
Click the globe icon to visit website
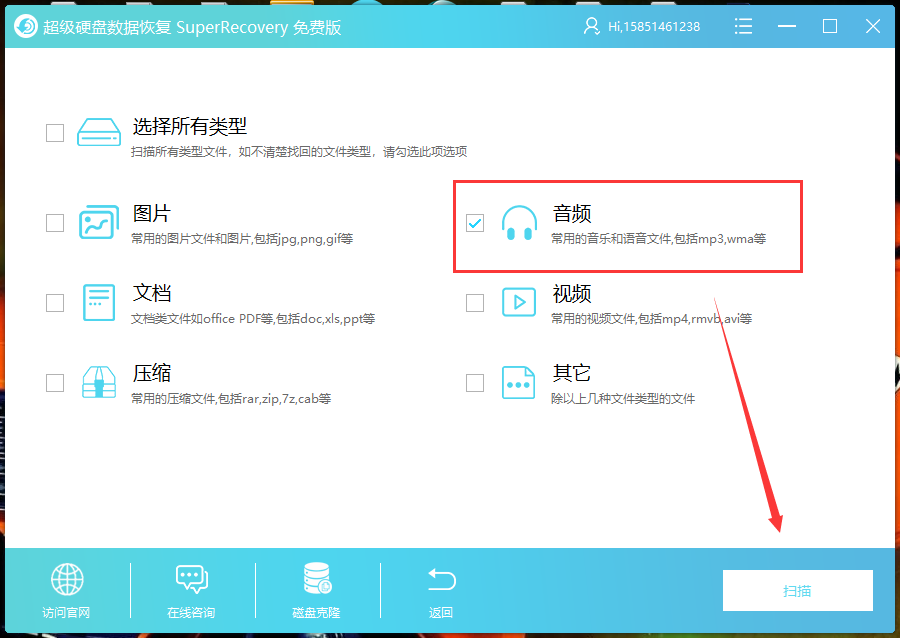[x=67, y=579]
